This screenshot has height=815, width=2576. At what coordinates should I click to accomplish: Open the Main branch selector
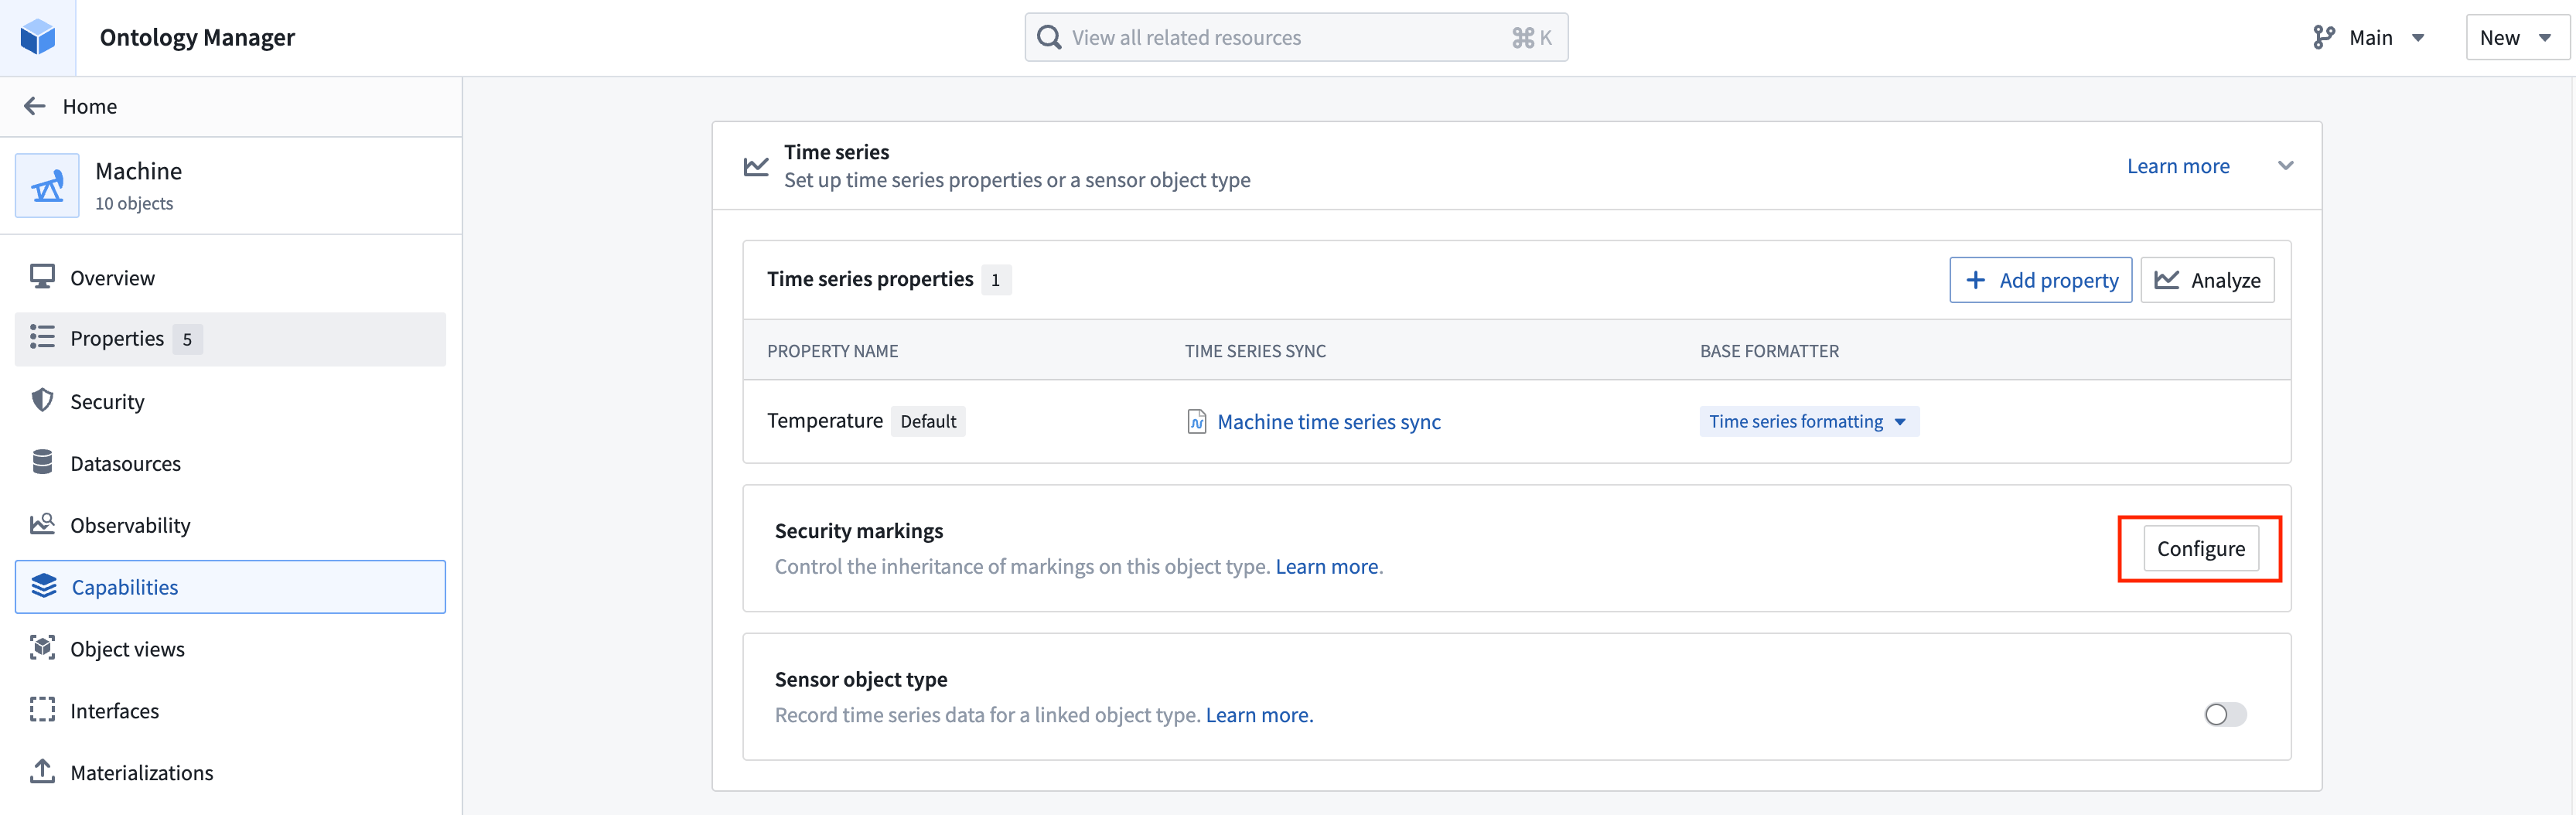tap(2371, 36)
